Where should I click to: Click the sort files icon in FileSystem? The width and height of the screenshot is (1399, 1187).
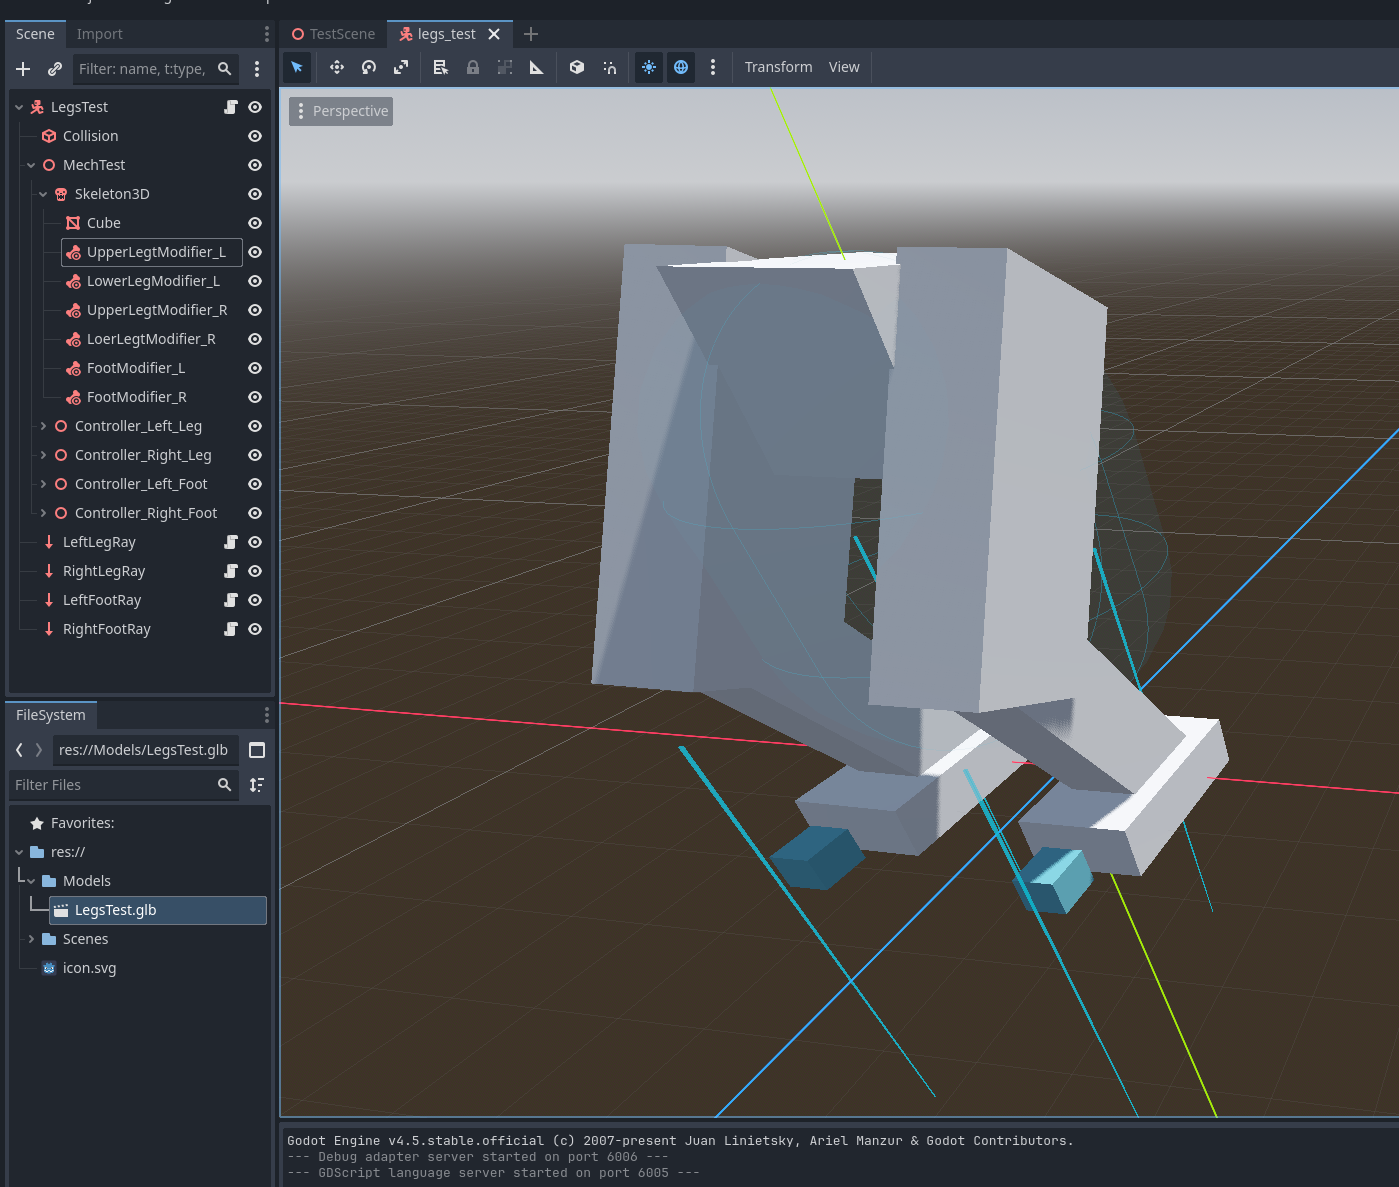(257, 785)
